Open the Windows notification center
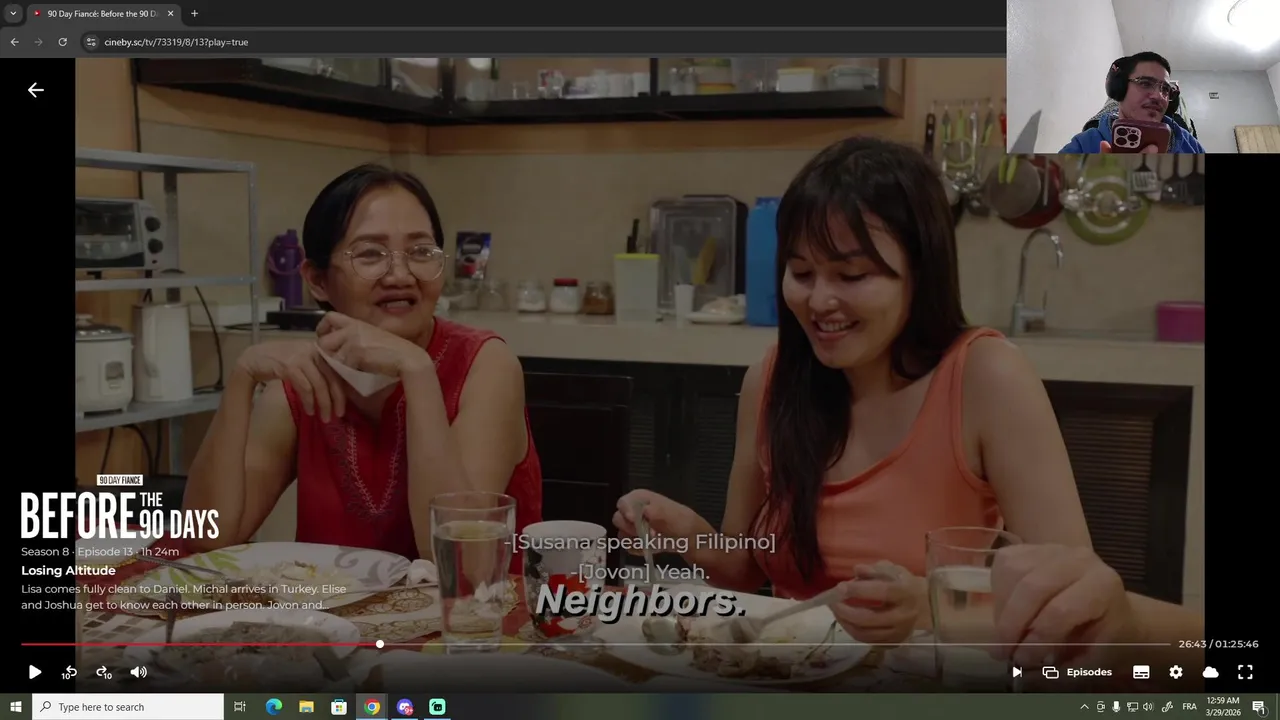Screen dimensions: 1280x720 point(1259,707)
